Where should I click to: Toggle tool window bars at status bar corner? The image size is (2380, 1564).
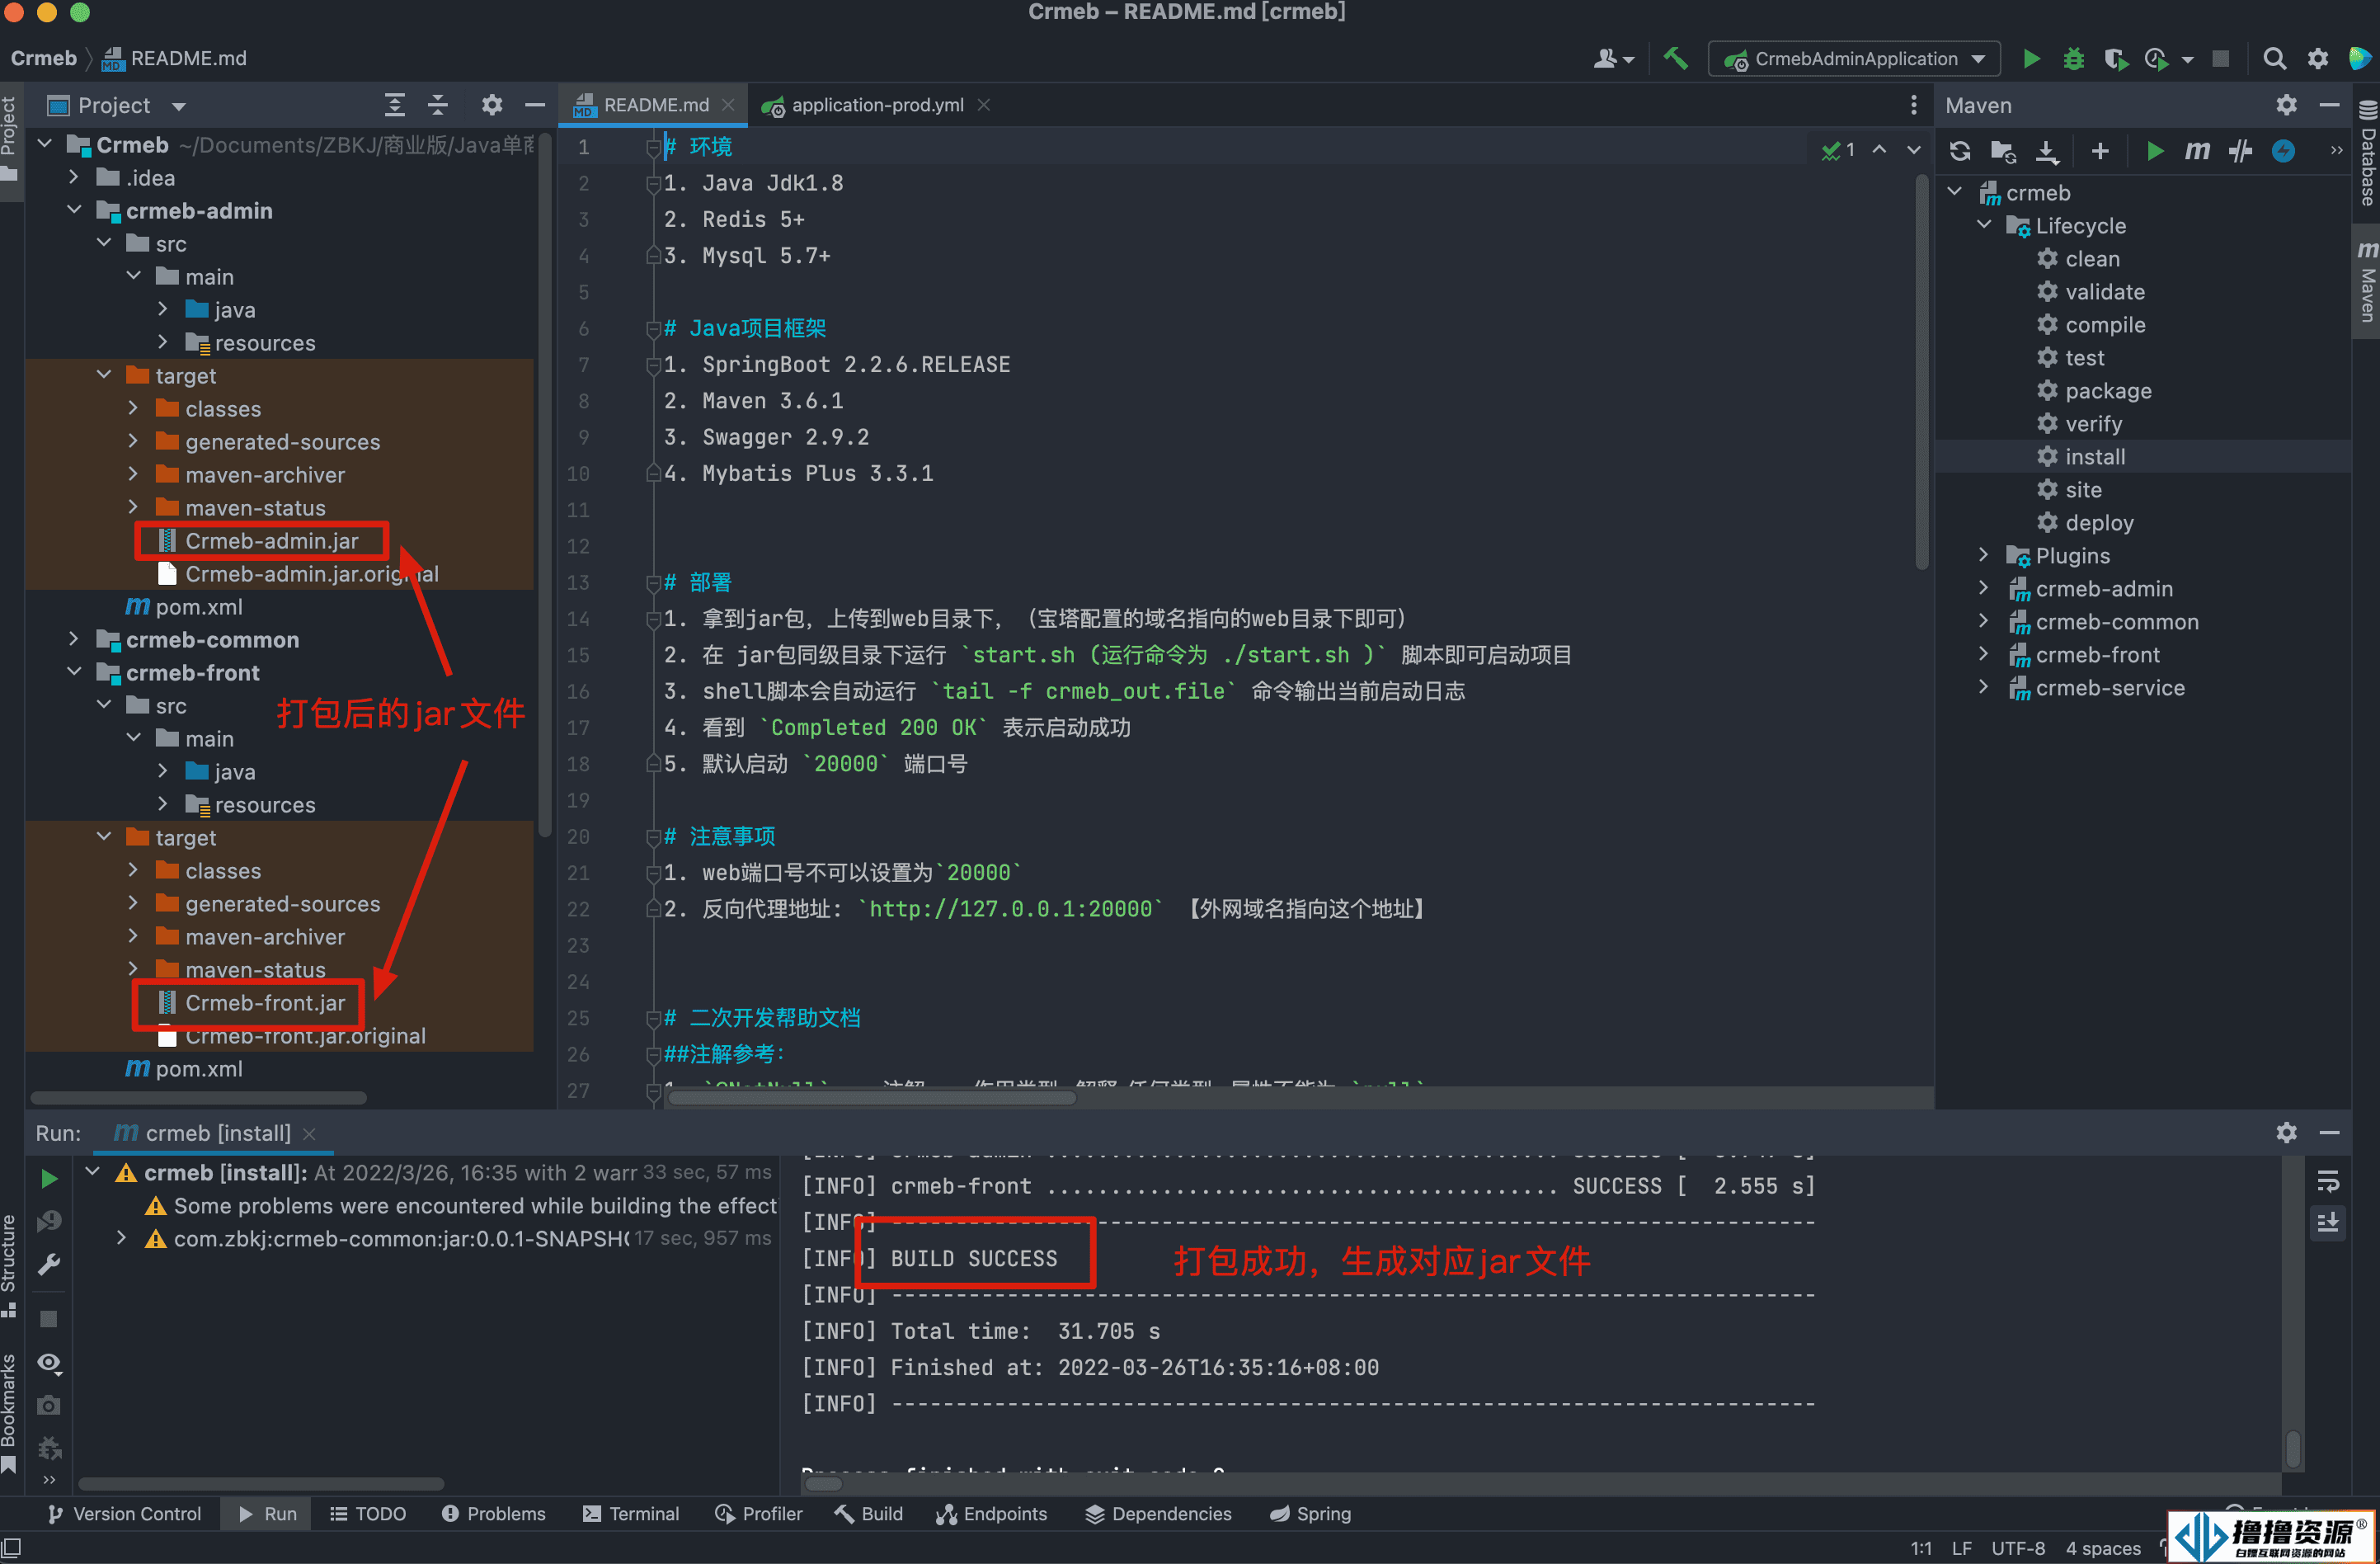12,1547
